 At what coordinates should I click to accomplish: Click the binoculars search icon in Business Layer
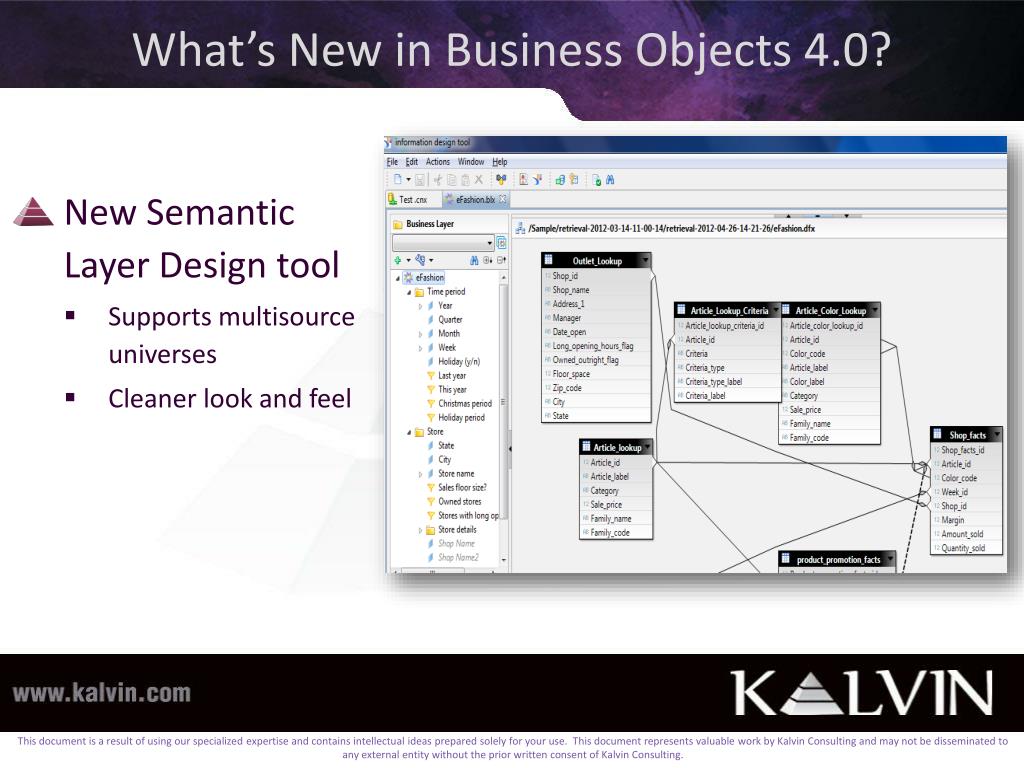coord(474,260)
